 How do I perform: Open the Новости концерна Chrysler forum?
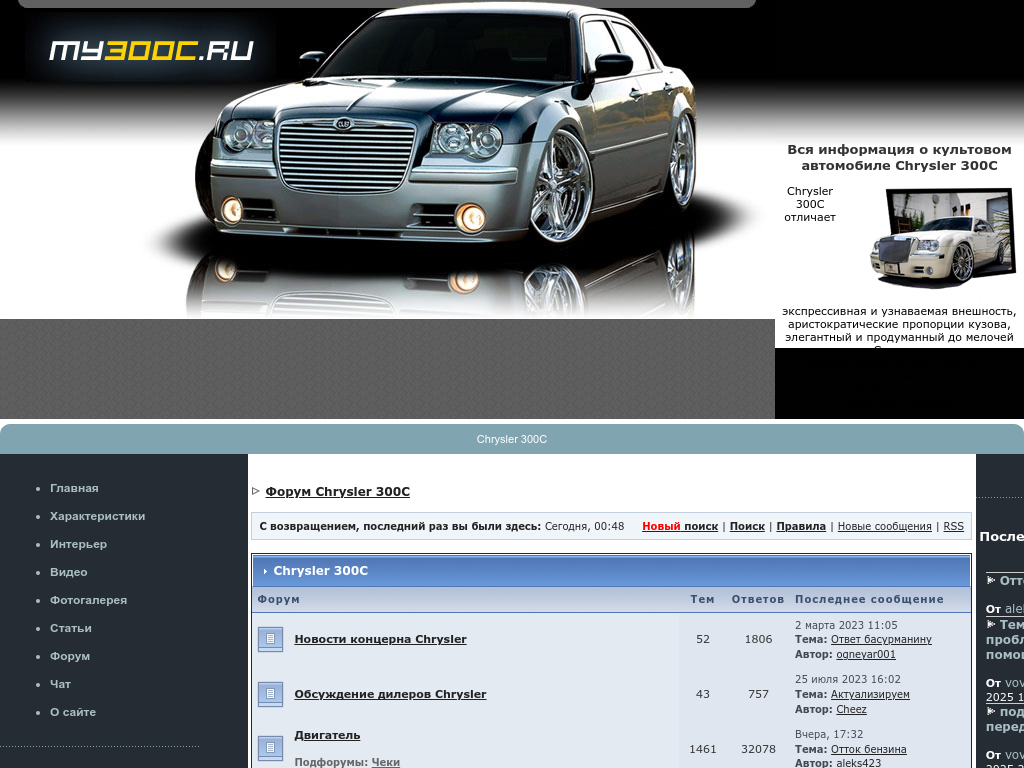point(380,639)
